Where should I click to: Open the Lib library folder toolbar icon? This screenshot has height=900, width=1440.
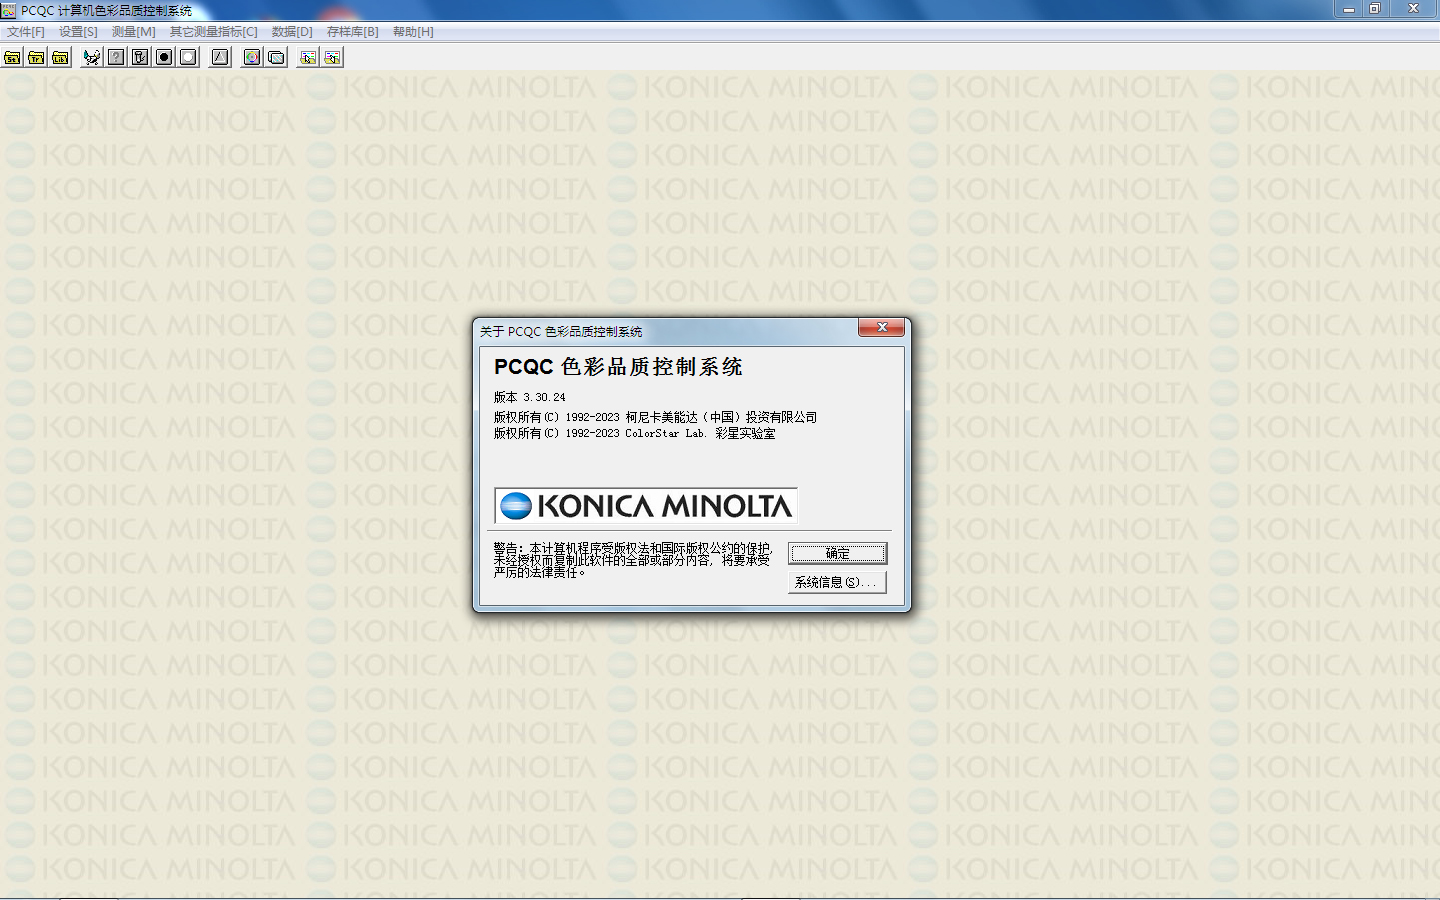(60, 57)
